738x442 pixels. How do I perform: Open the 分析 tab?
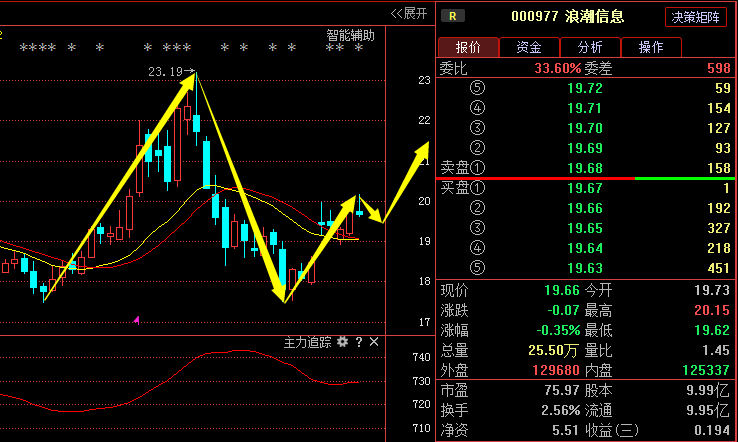point(590,47)
